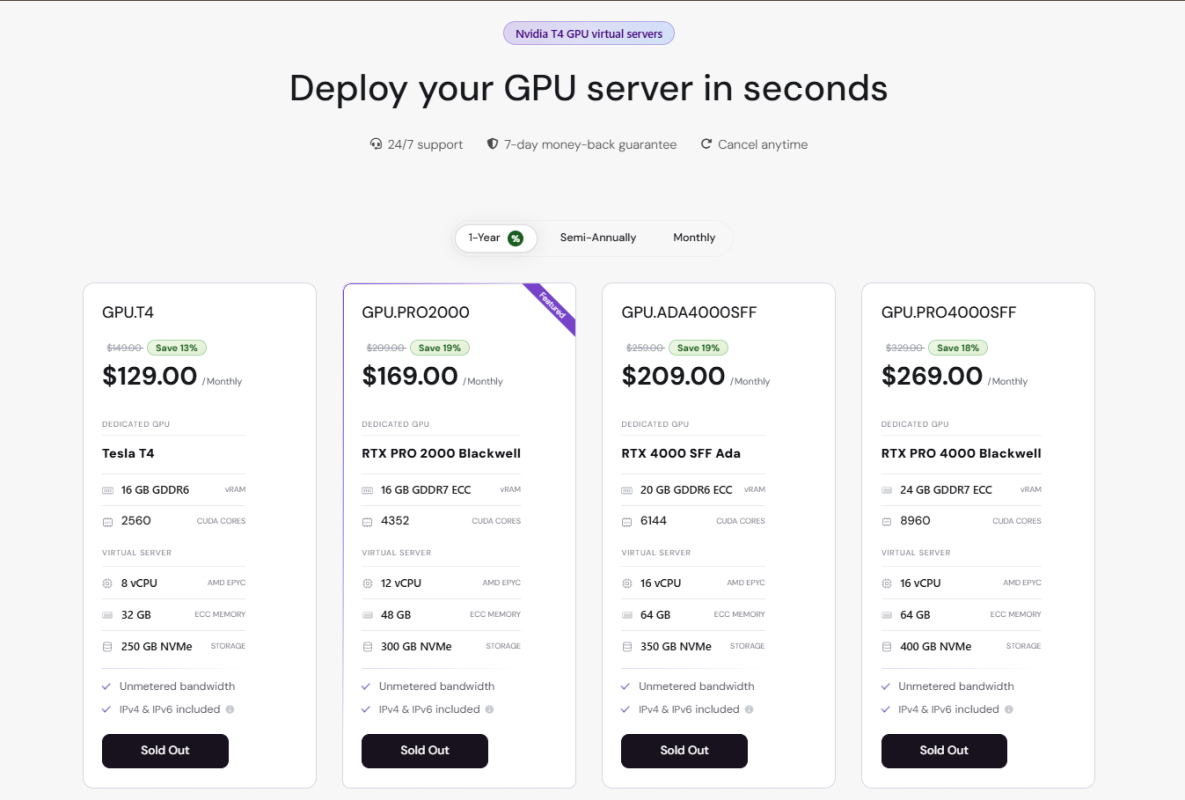Click the Tesla T4 GPU name
1185x800 pixels.
point(128,453)
